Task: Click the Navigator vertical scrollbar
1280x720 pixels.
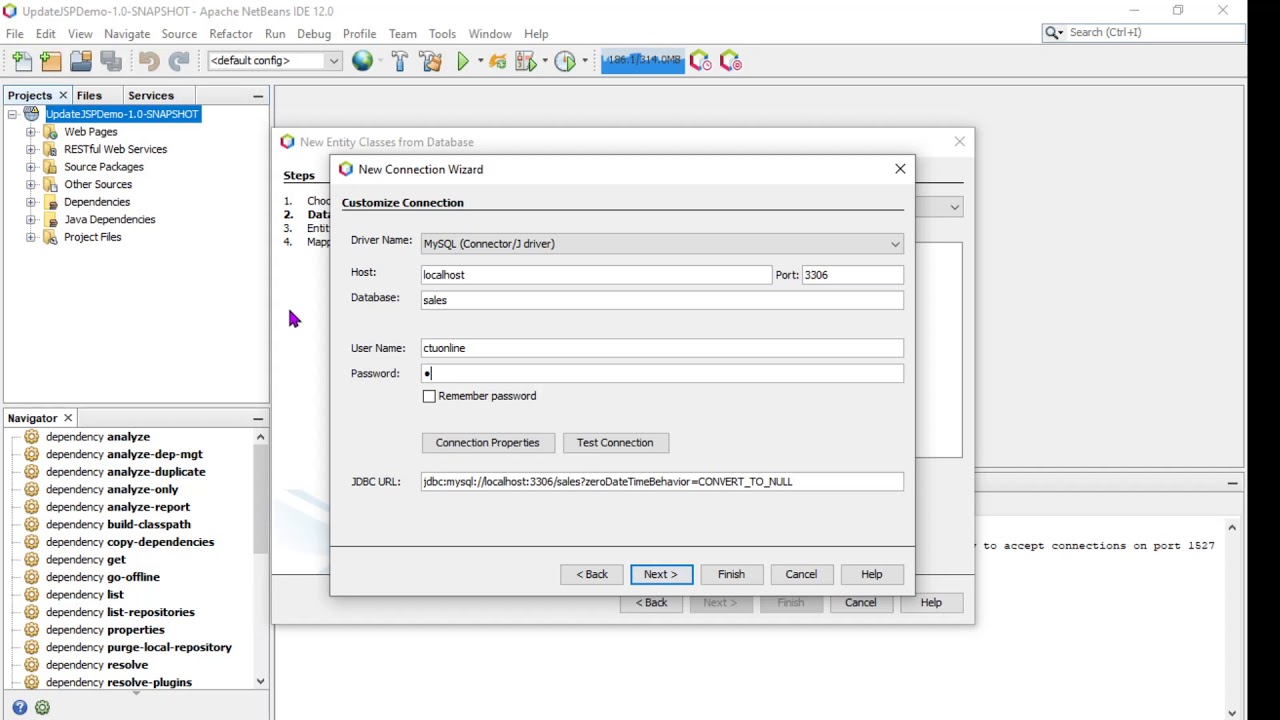Action: pyautogui.click(x=260, y=500)
